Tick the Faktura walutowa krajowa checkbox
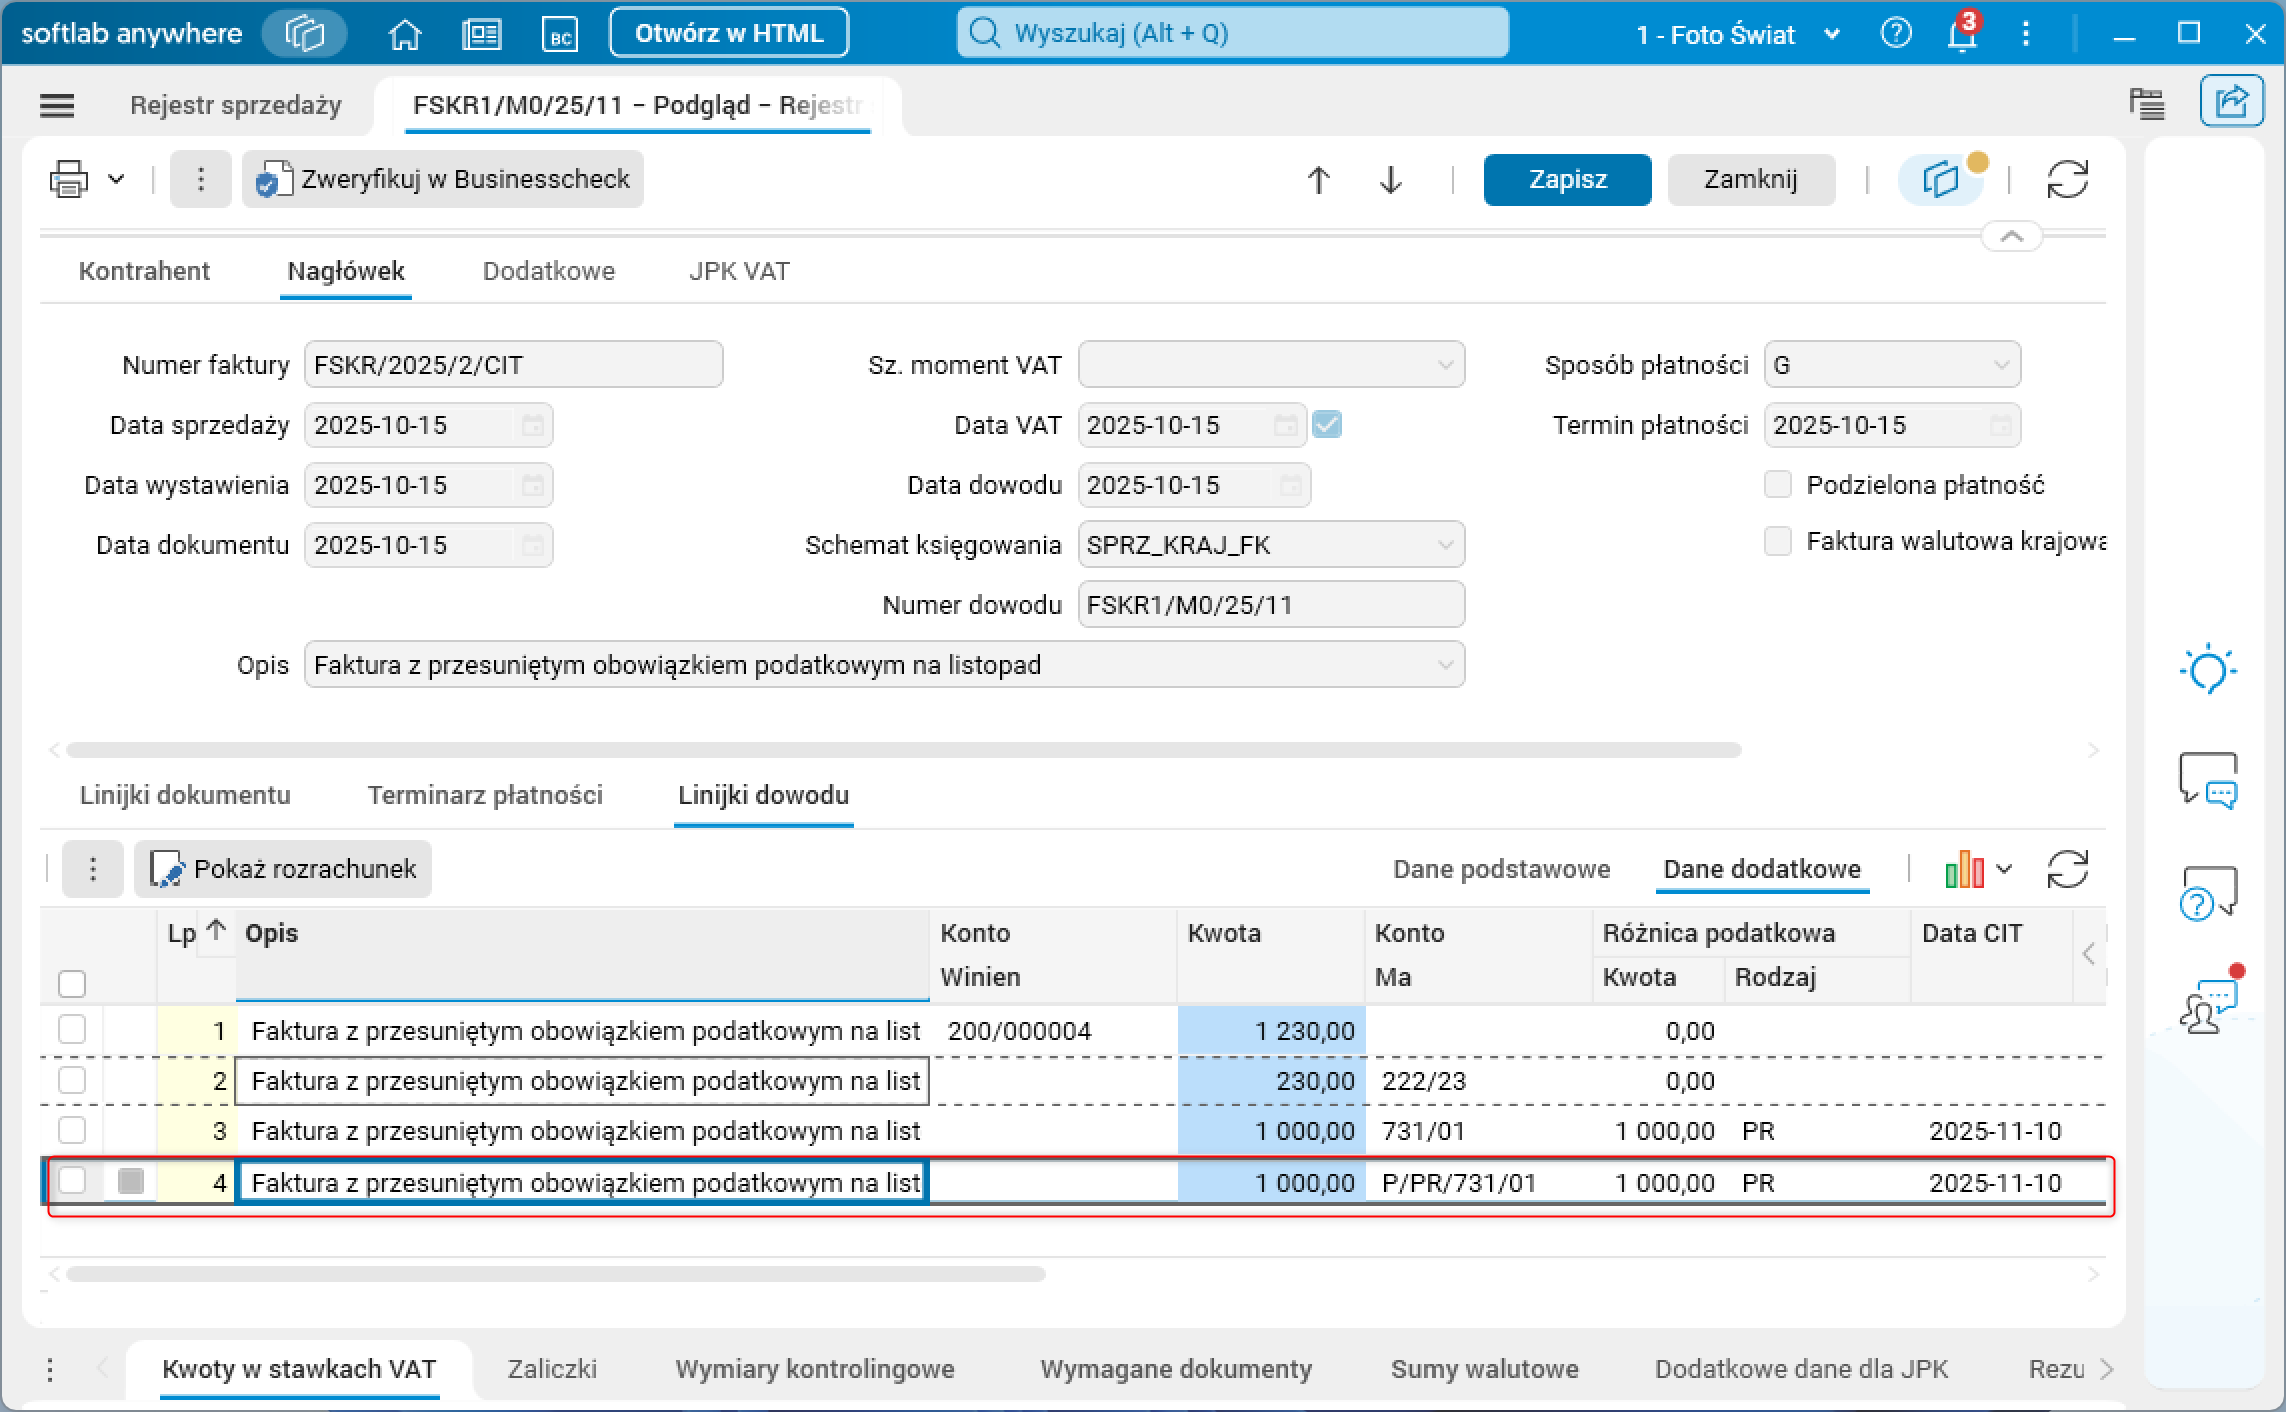The width and height of the screenshot is (2286, 1412). (x=1777, y=541)
